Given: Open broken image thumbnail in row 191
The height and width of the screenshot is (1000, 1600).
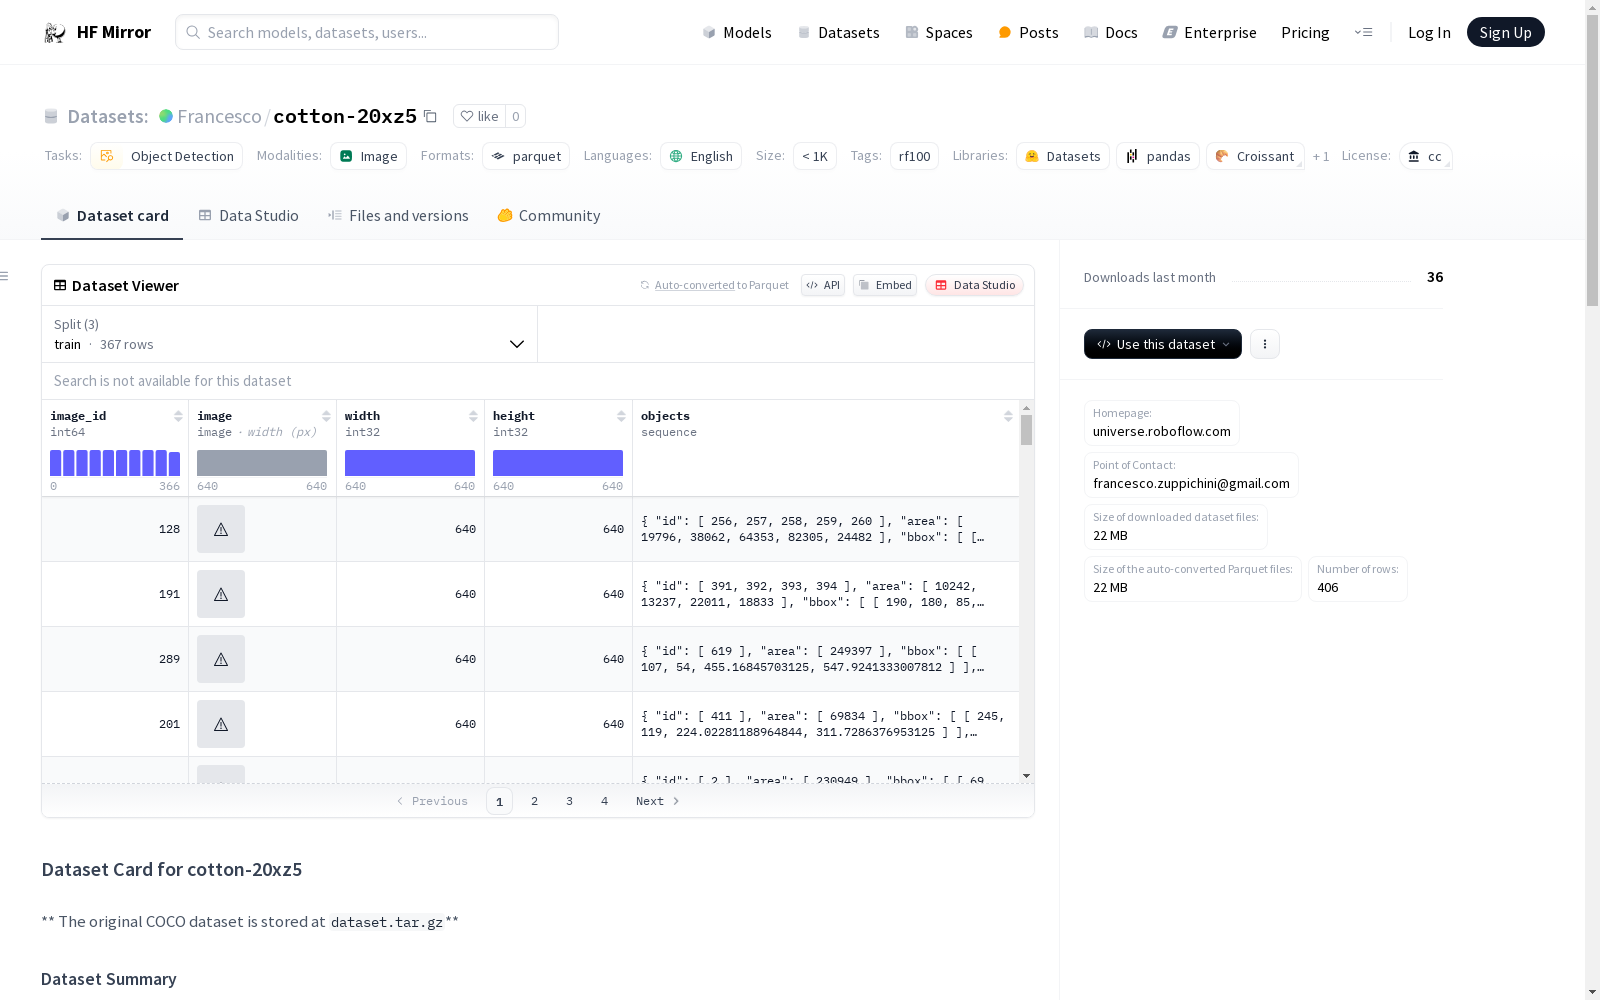Looking at the screenshot, I should 221,594.
